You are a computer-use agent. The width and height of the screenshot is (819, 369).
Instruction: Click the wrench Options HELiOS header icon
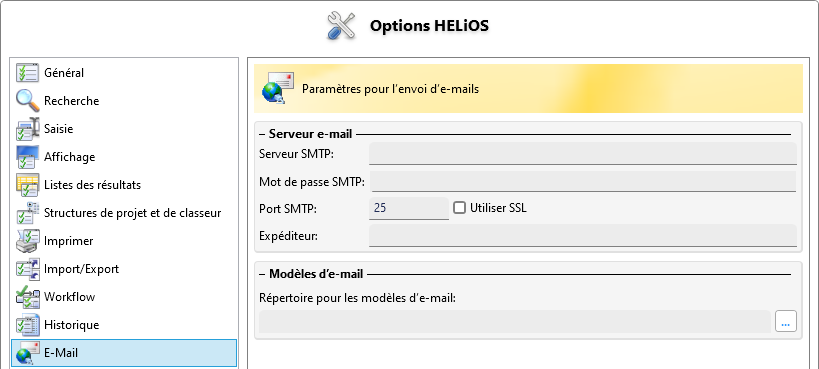click(x=341, y=26)
